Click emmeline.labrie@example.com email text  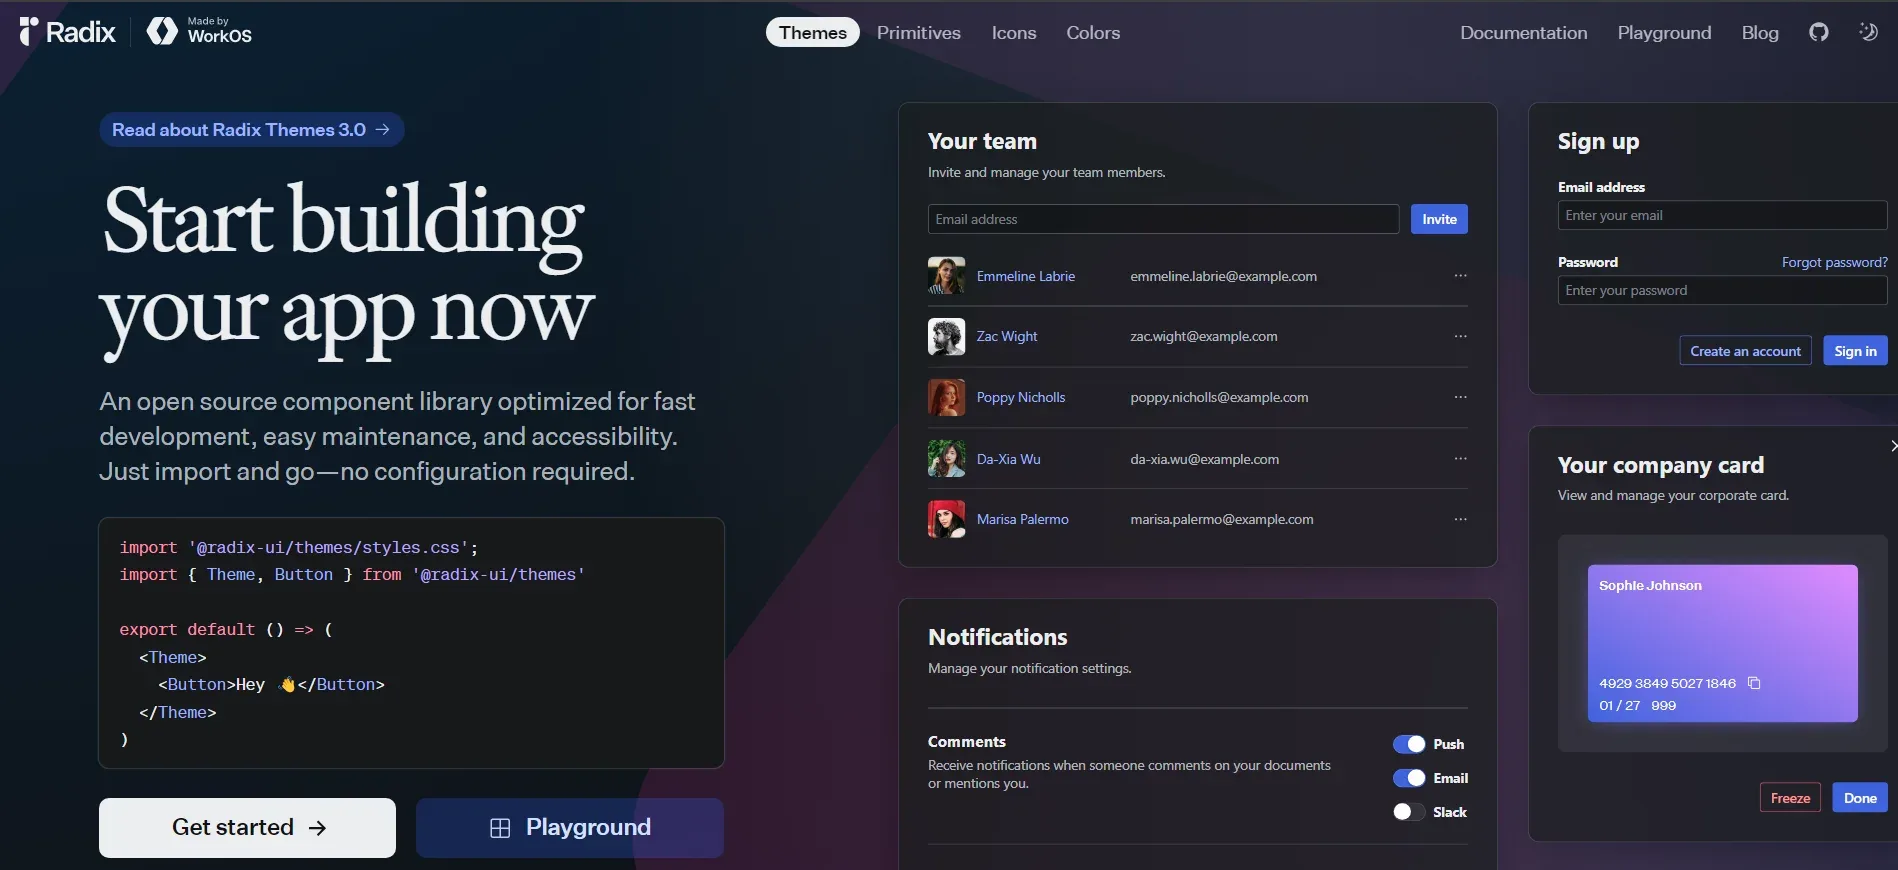[1223, 276]
